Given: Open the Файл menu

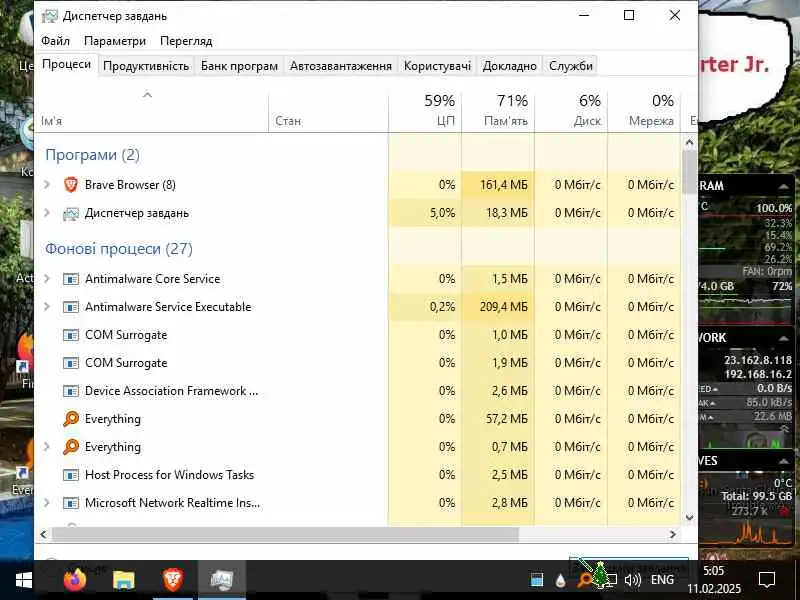Looking at the screenshot, I should pyautogui.click(x=55, y=41).
